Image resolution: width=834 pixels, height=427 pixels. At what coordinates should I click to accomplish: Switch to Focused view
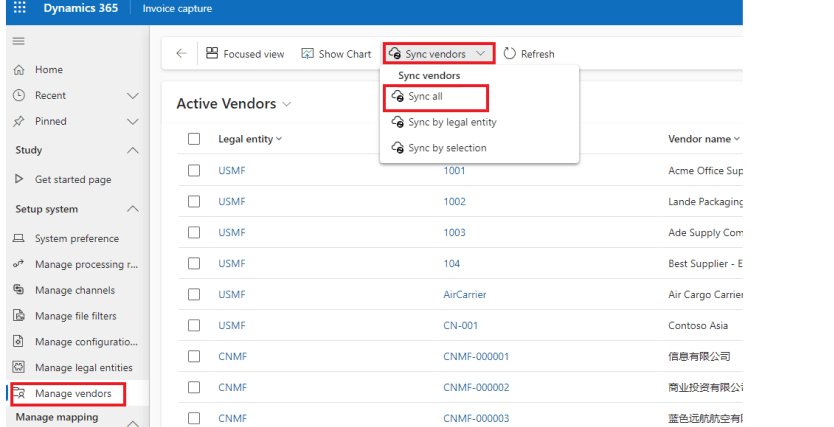[x=245, y=54]
